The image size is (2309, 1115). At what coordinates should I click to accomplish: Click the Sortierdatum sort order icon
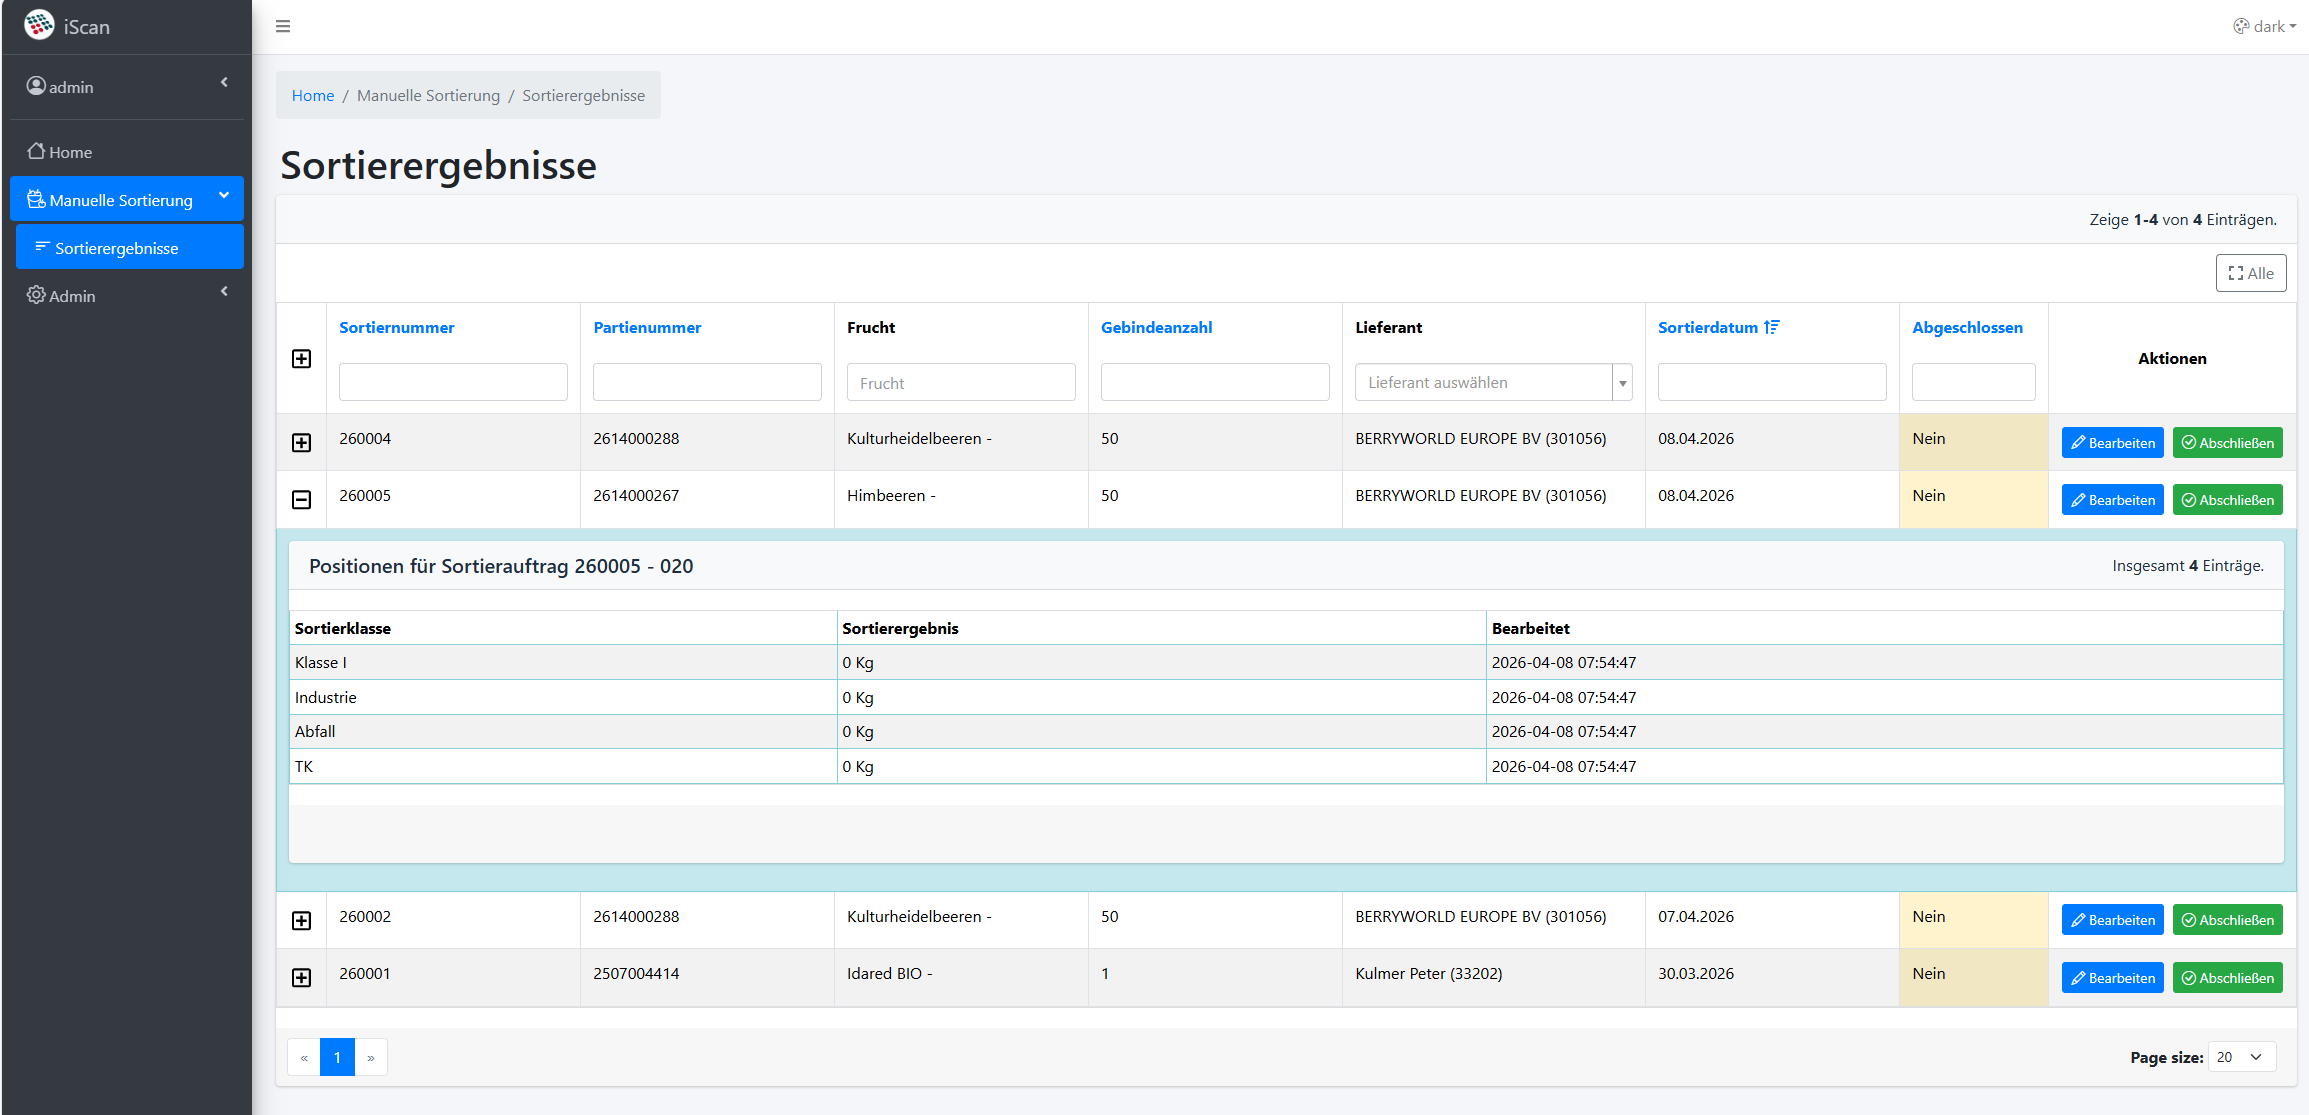[1772, 327]
